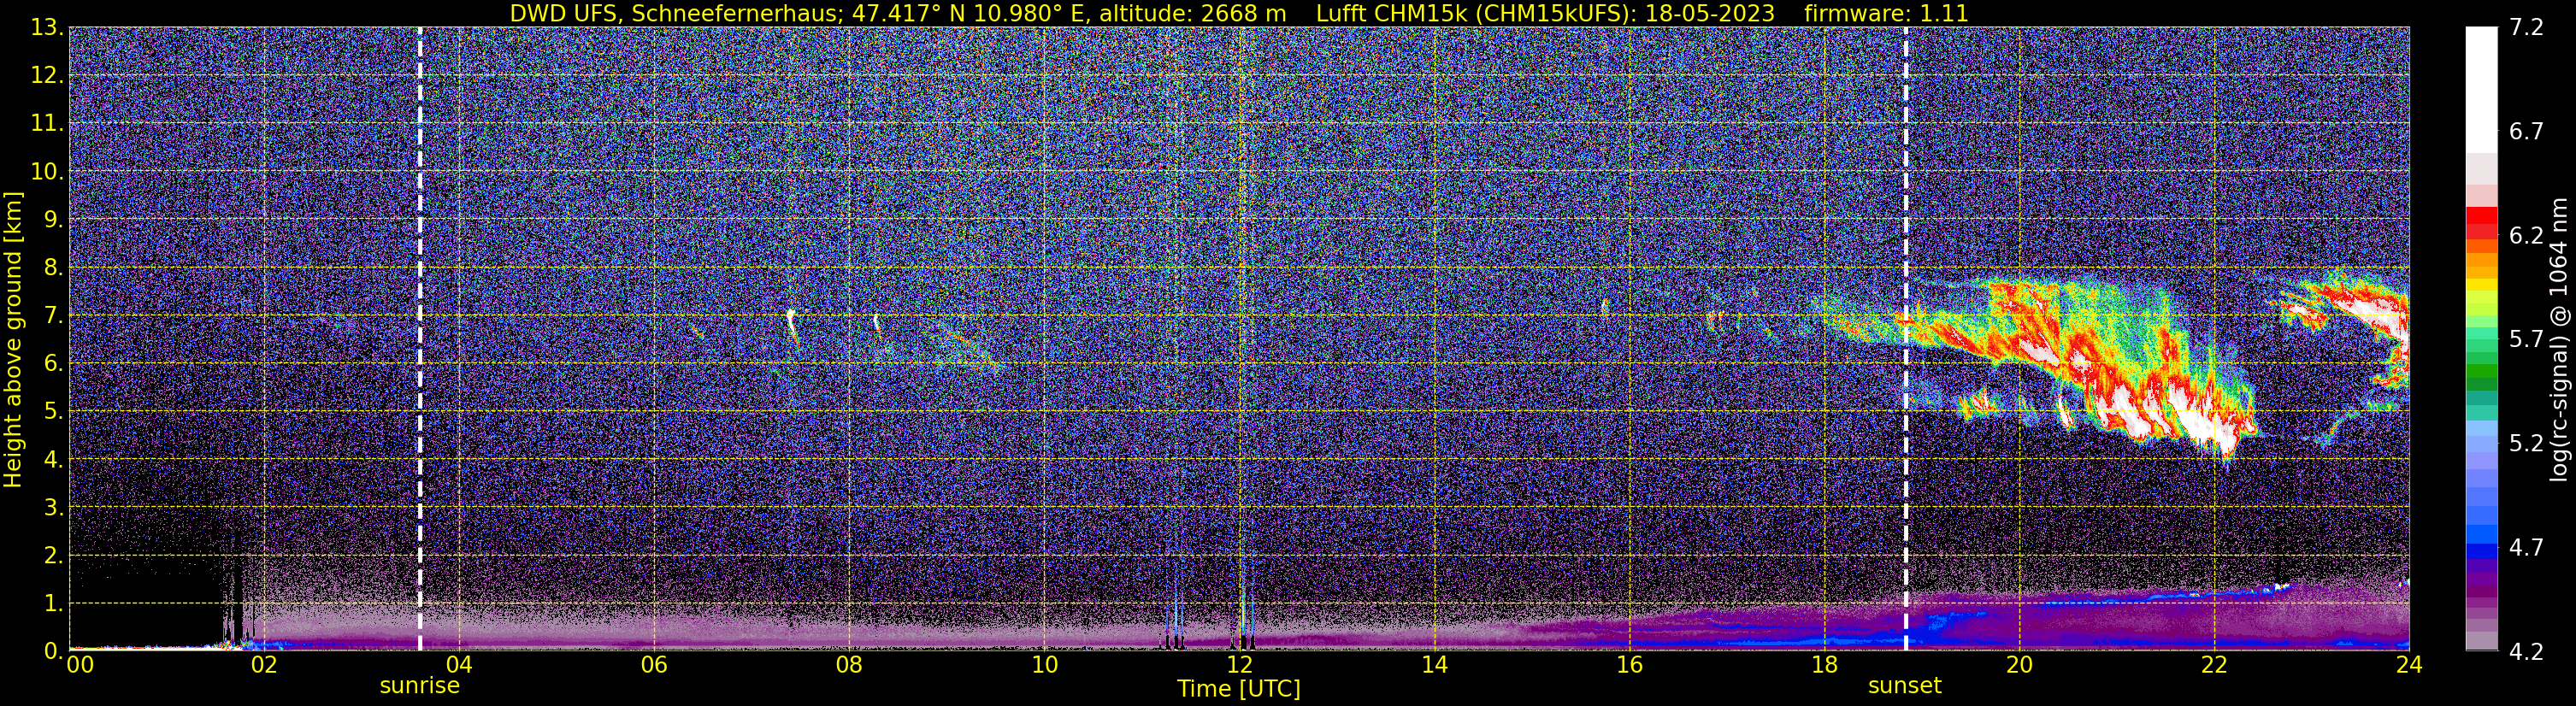The height and width of the screenshot is (706, 2576).
Task: Click the y-axis tick label "10."
Action: pos(47,172)
